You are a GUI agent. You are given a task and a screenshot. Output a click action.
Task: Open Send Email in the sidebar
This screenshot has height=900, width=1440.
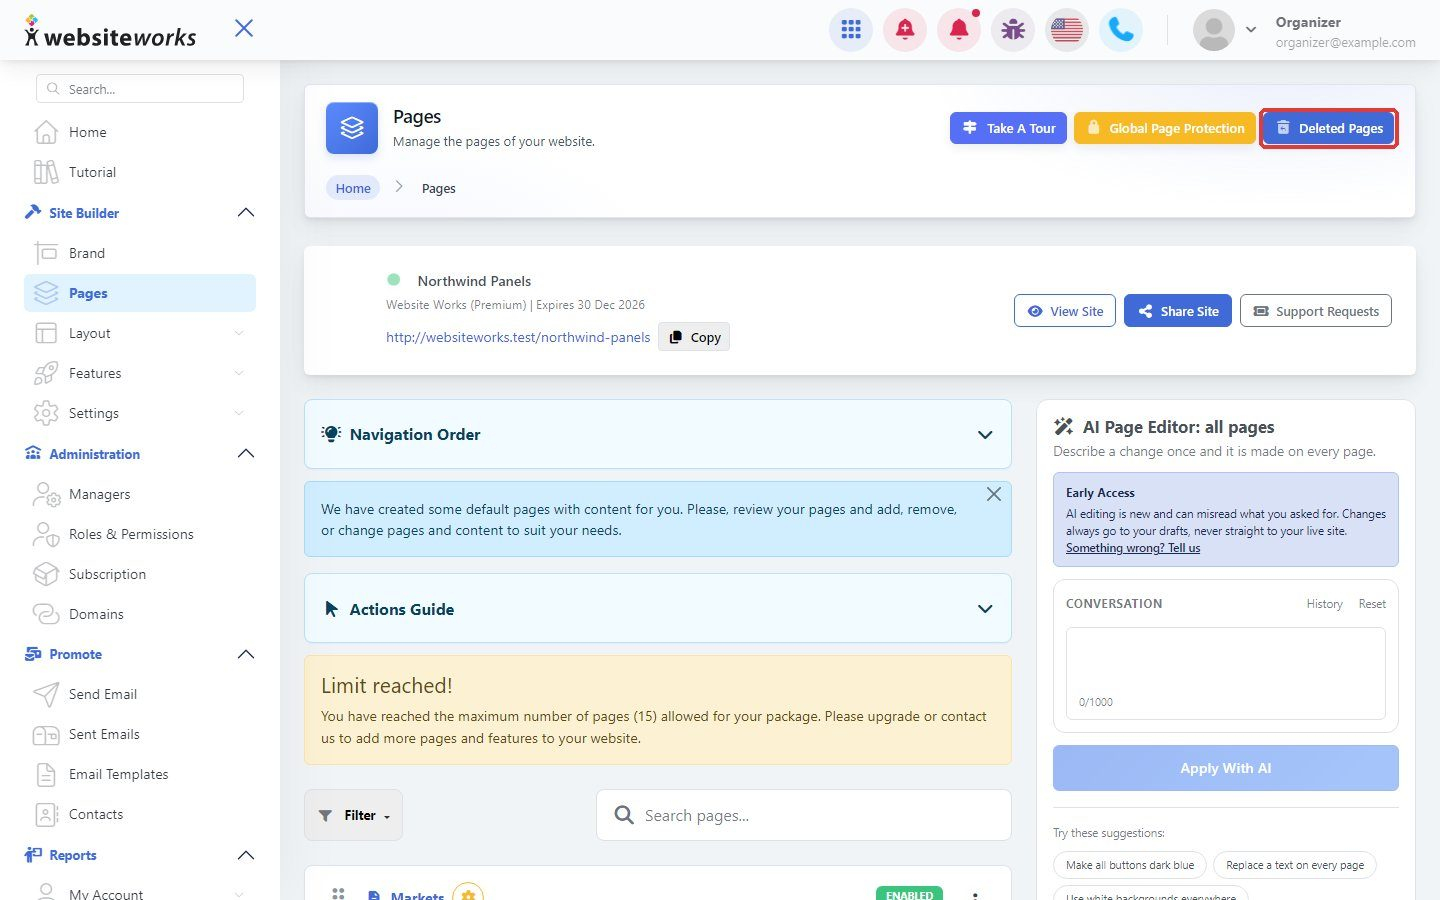tap(140, 694)
